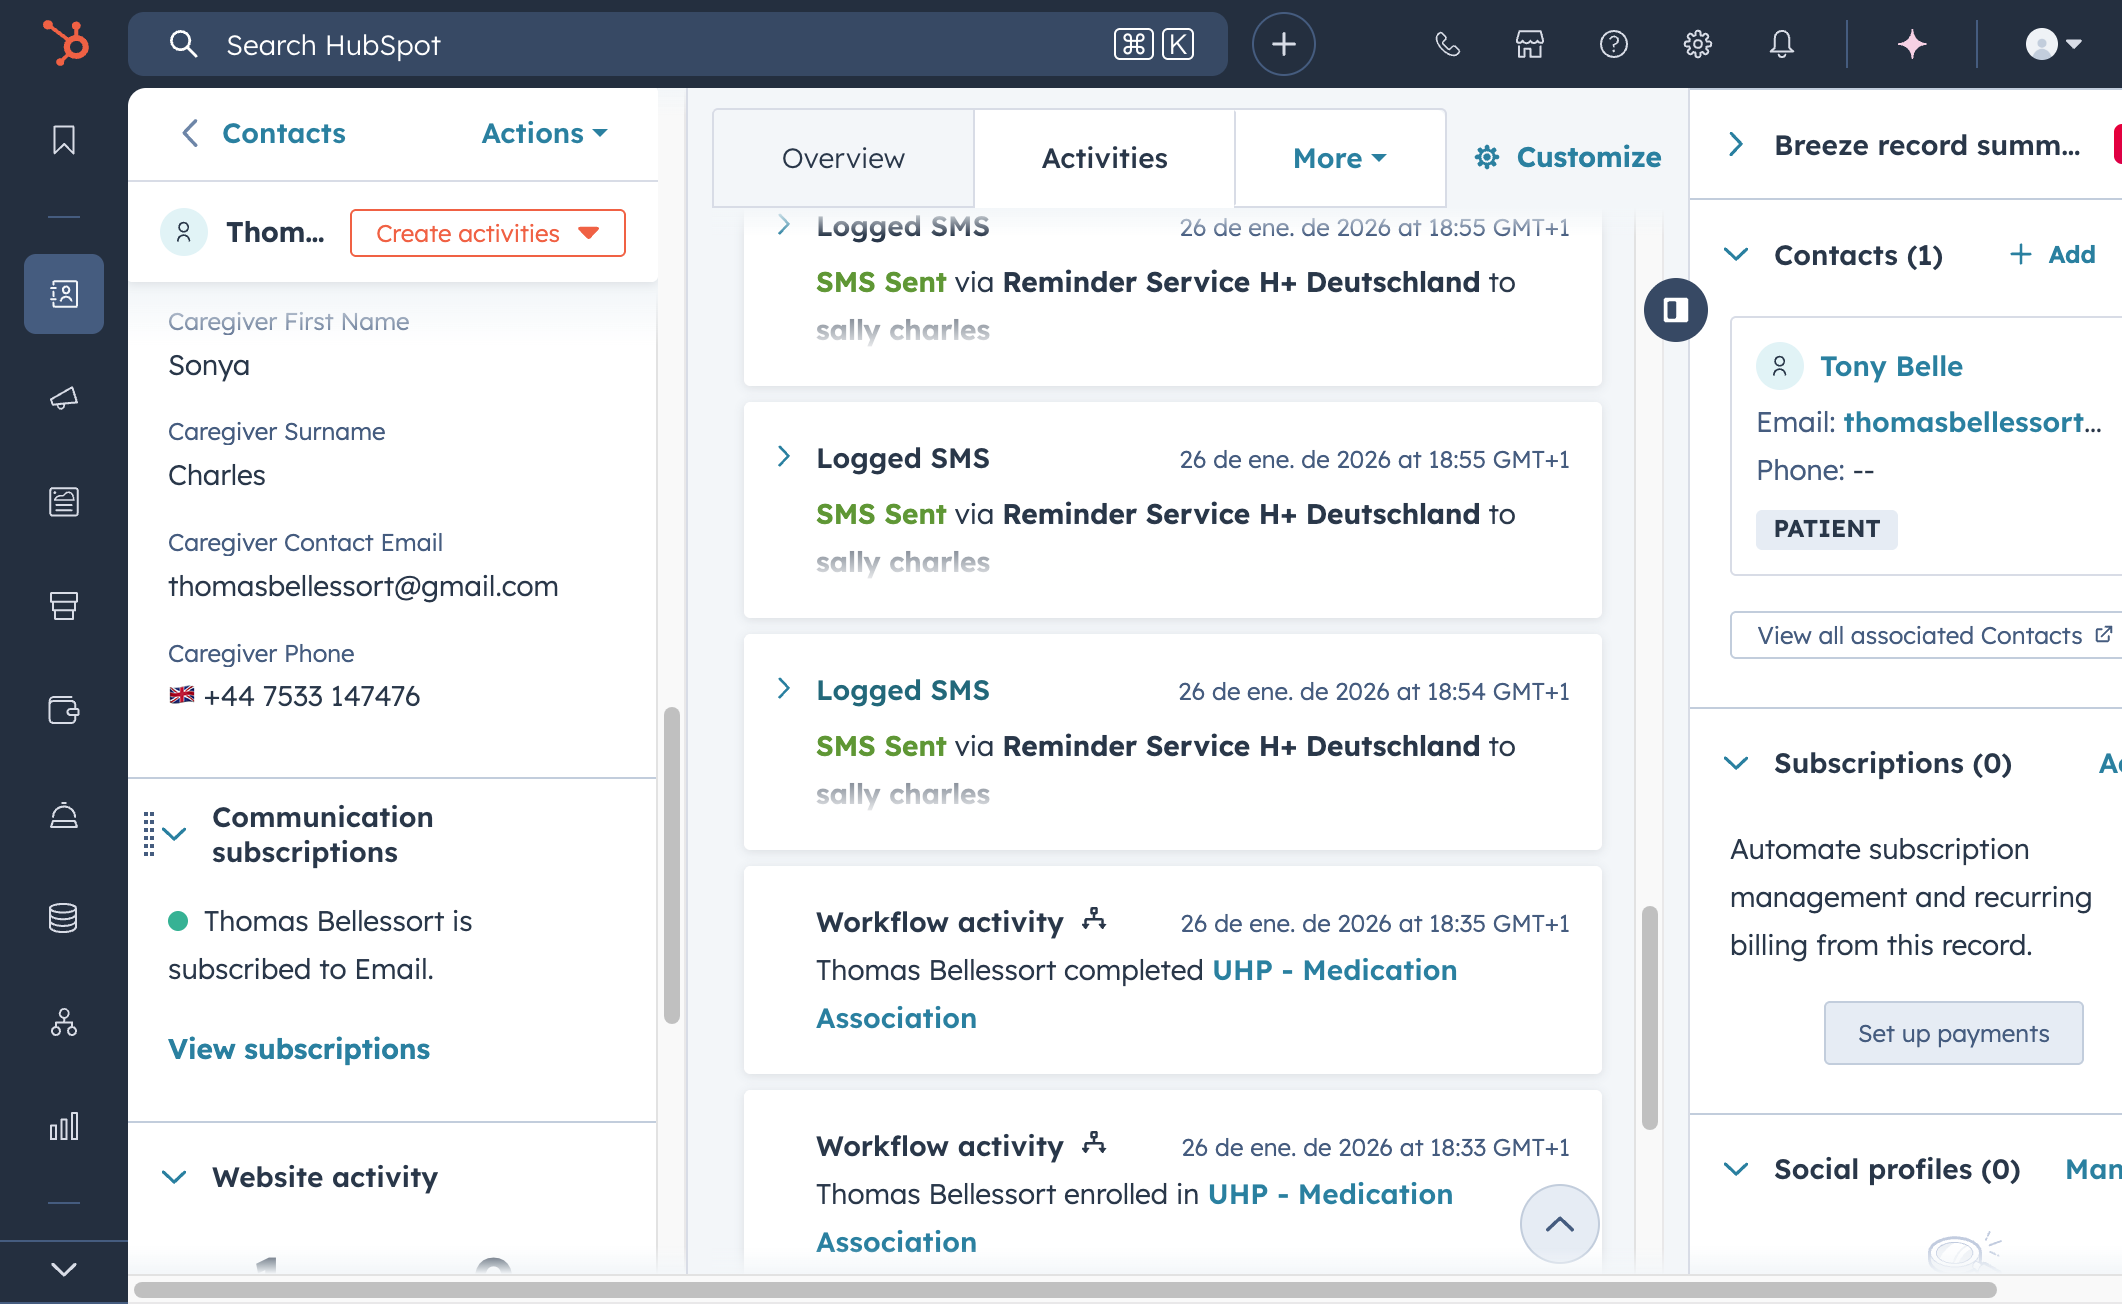Open Tony Belle contact record

(1891, 366)
